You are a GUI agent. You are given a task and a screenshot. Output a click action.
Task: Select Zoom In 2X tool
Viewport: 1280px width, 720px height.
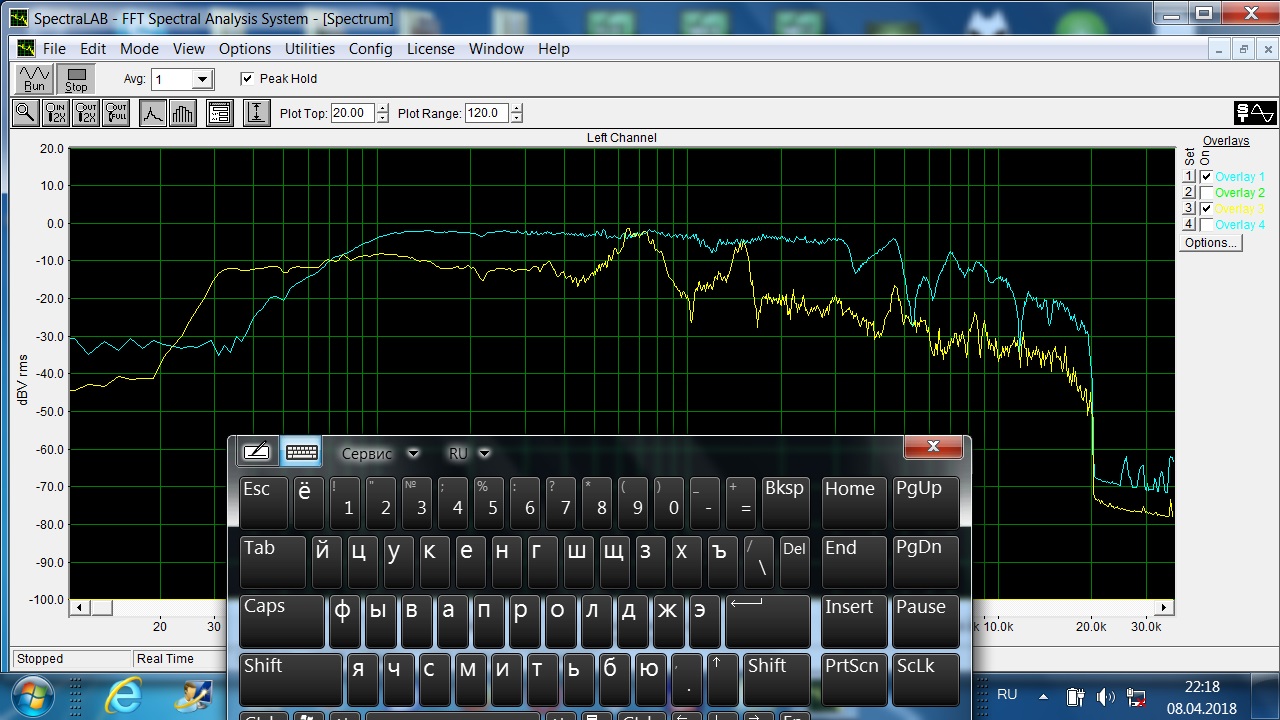point(55,113)
